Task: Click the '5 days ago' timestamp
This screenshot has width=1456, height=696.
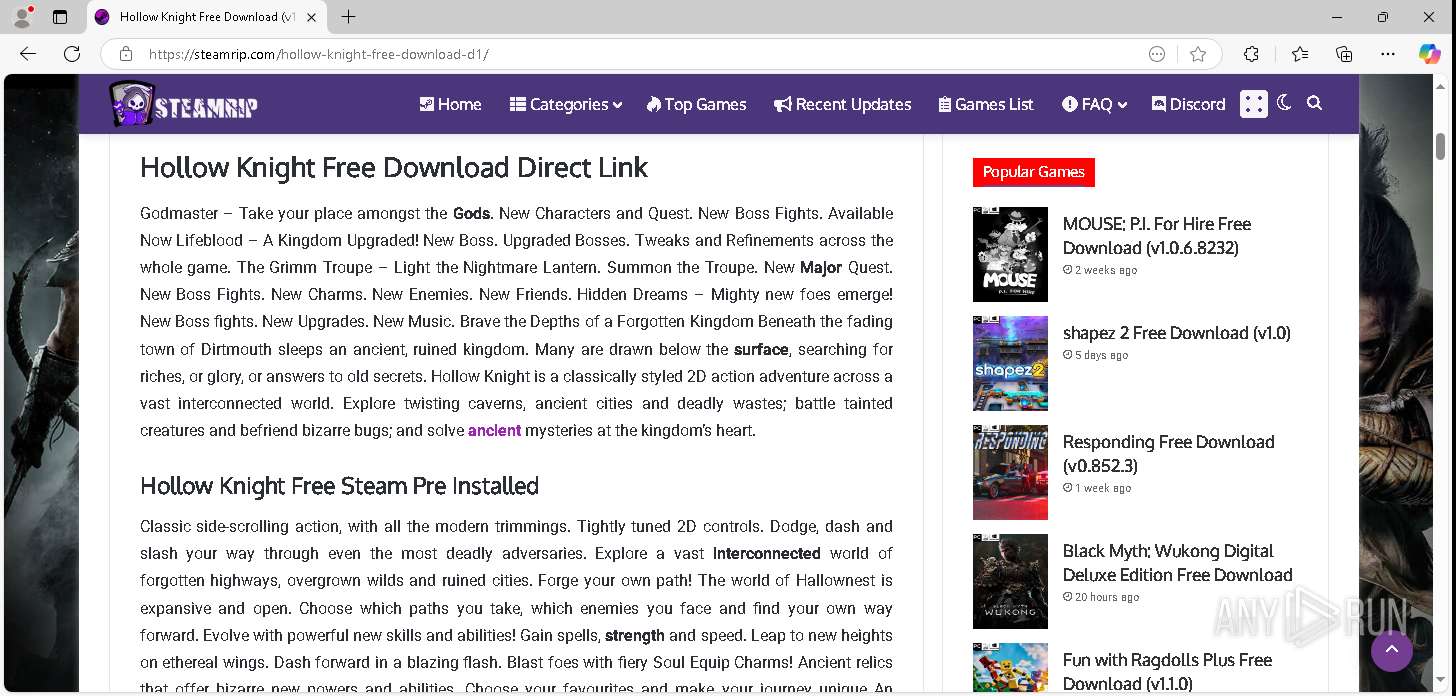Action: coord(1096,355)
